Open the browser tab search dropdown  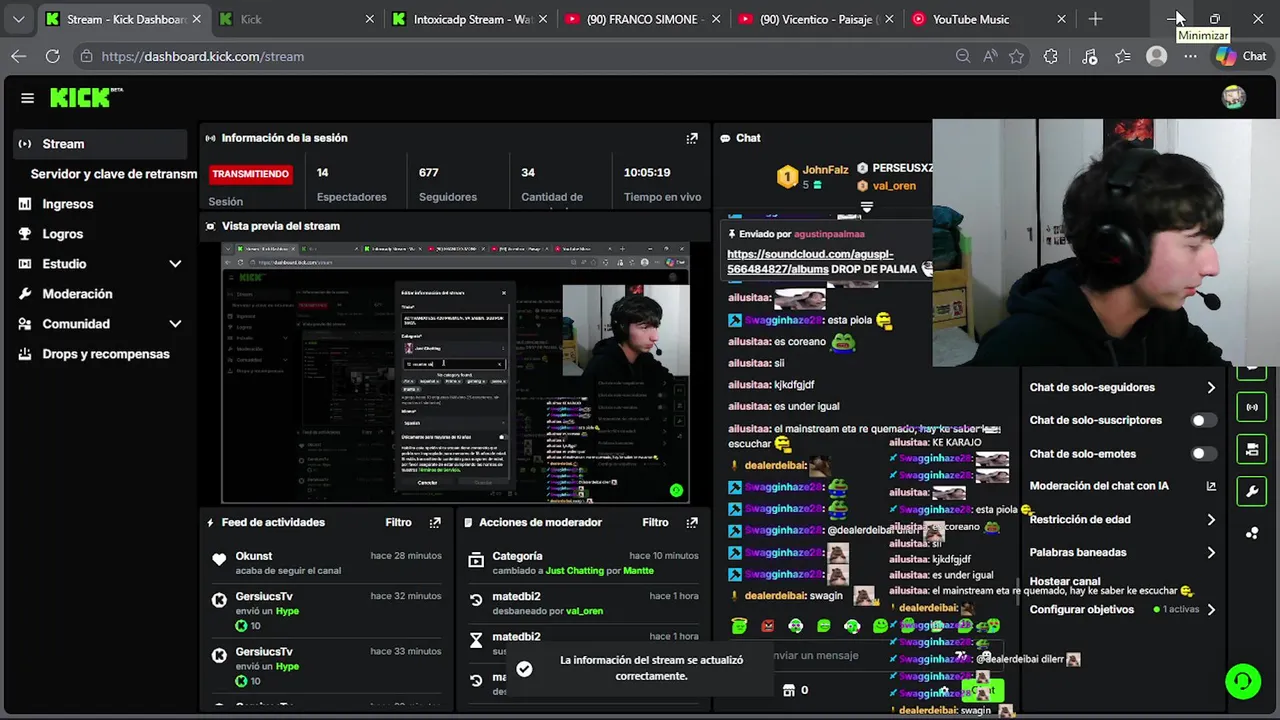click(x=18, y=19)
